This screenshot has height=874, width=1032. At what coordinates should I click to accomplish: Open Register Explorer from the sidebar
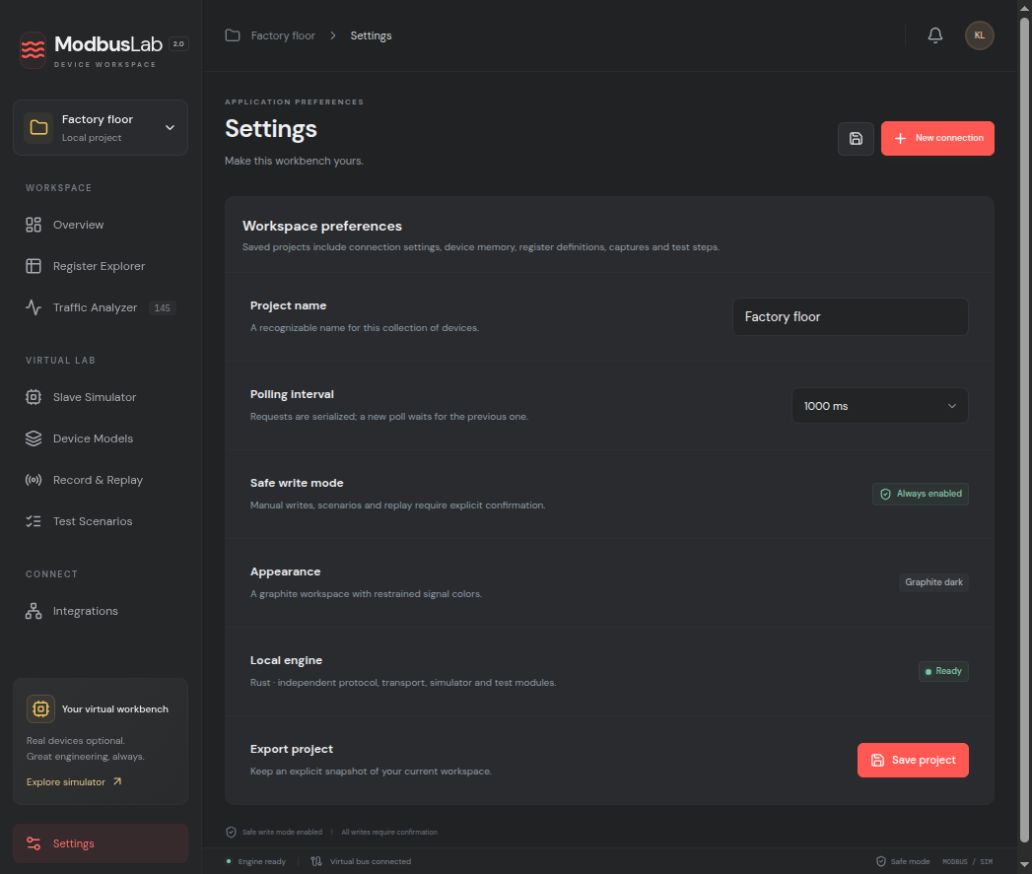point(100,266)
